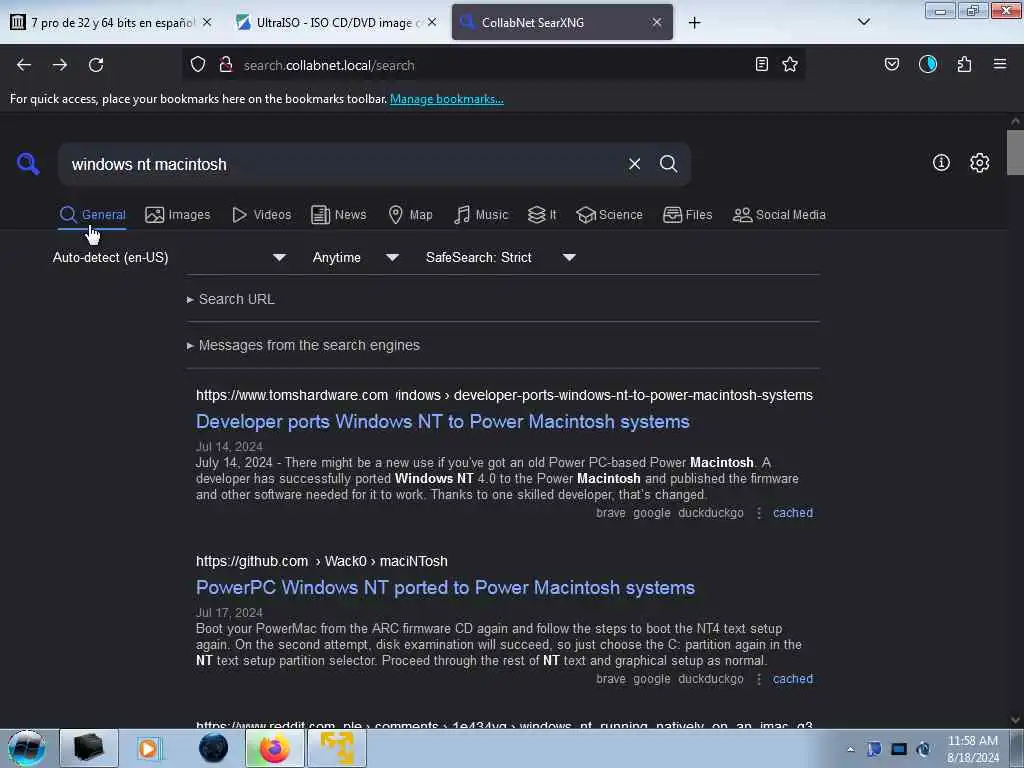Open the taskbar clock showing 11:58 AM
Viewport: 1024px width, 768px height.
tap(972, 748)
